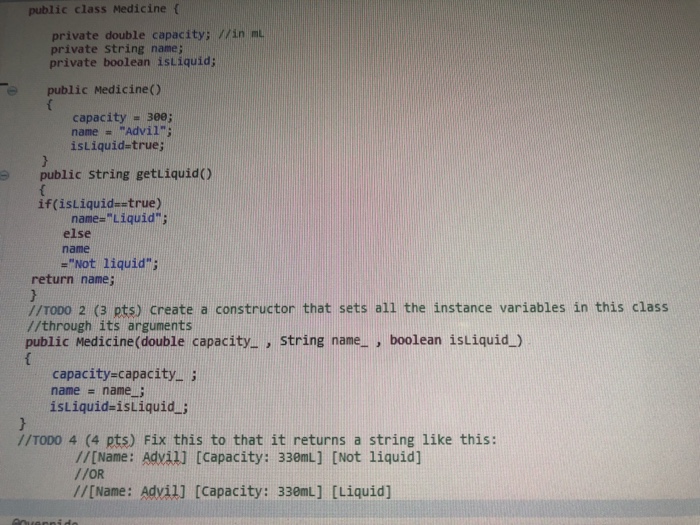This screenshot has height=525, width=700.
Task: Click 'private boolean isLiquid;' declaration
Action: coord(133,62)
